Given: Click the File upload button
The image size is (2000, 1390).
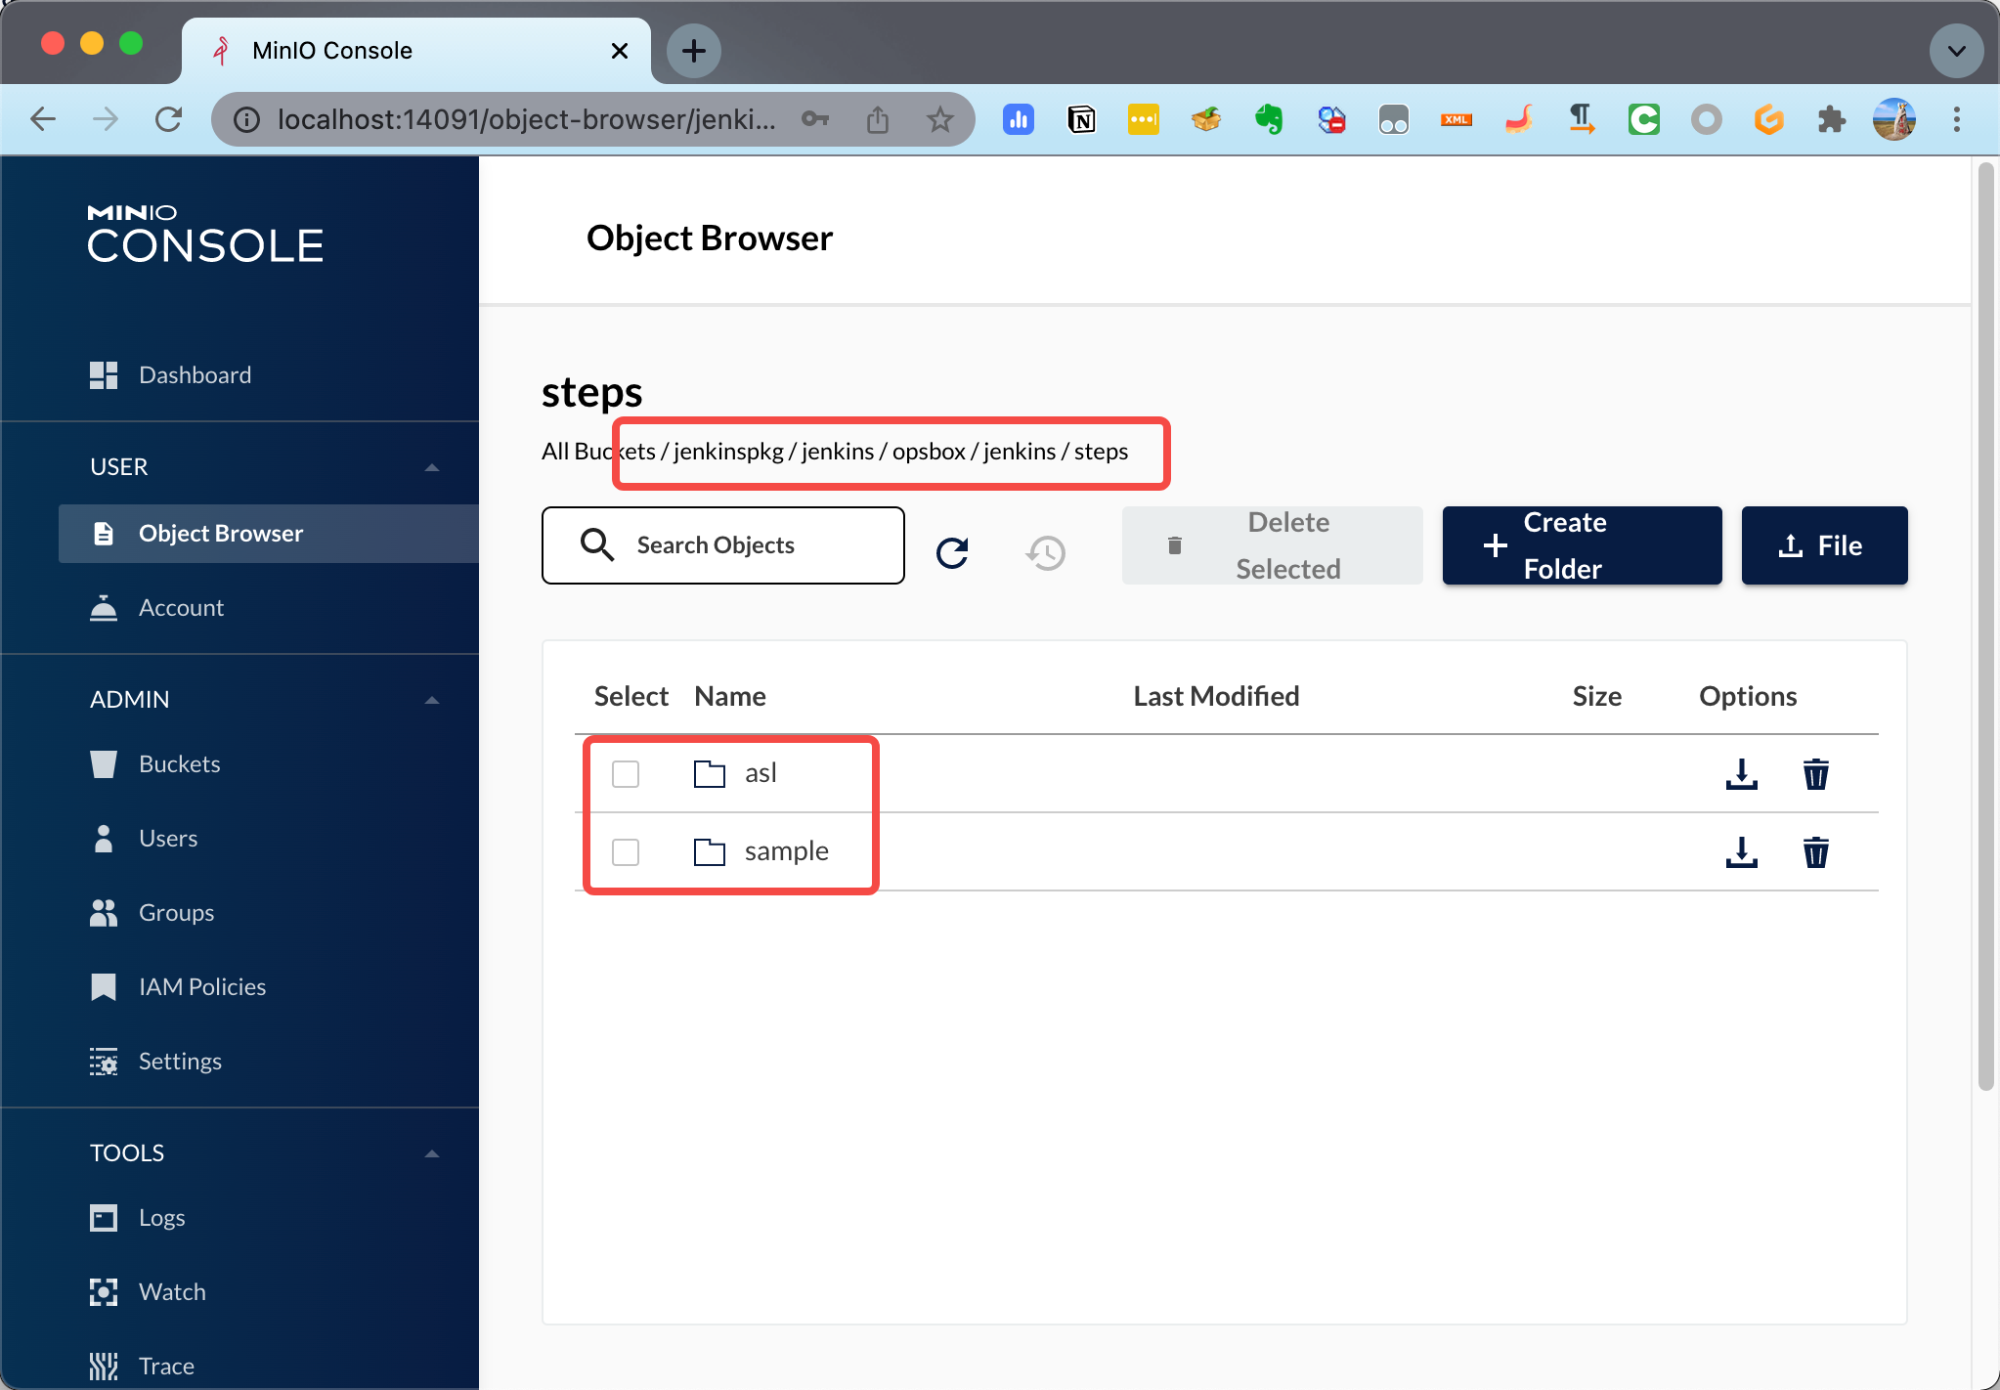Looking at the screenshot, I should click(1823, 546).
